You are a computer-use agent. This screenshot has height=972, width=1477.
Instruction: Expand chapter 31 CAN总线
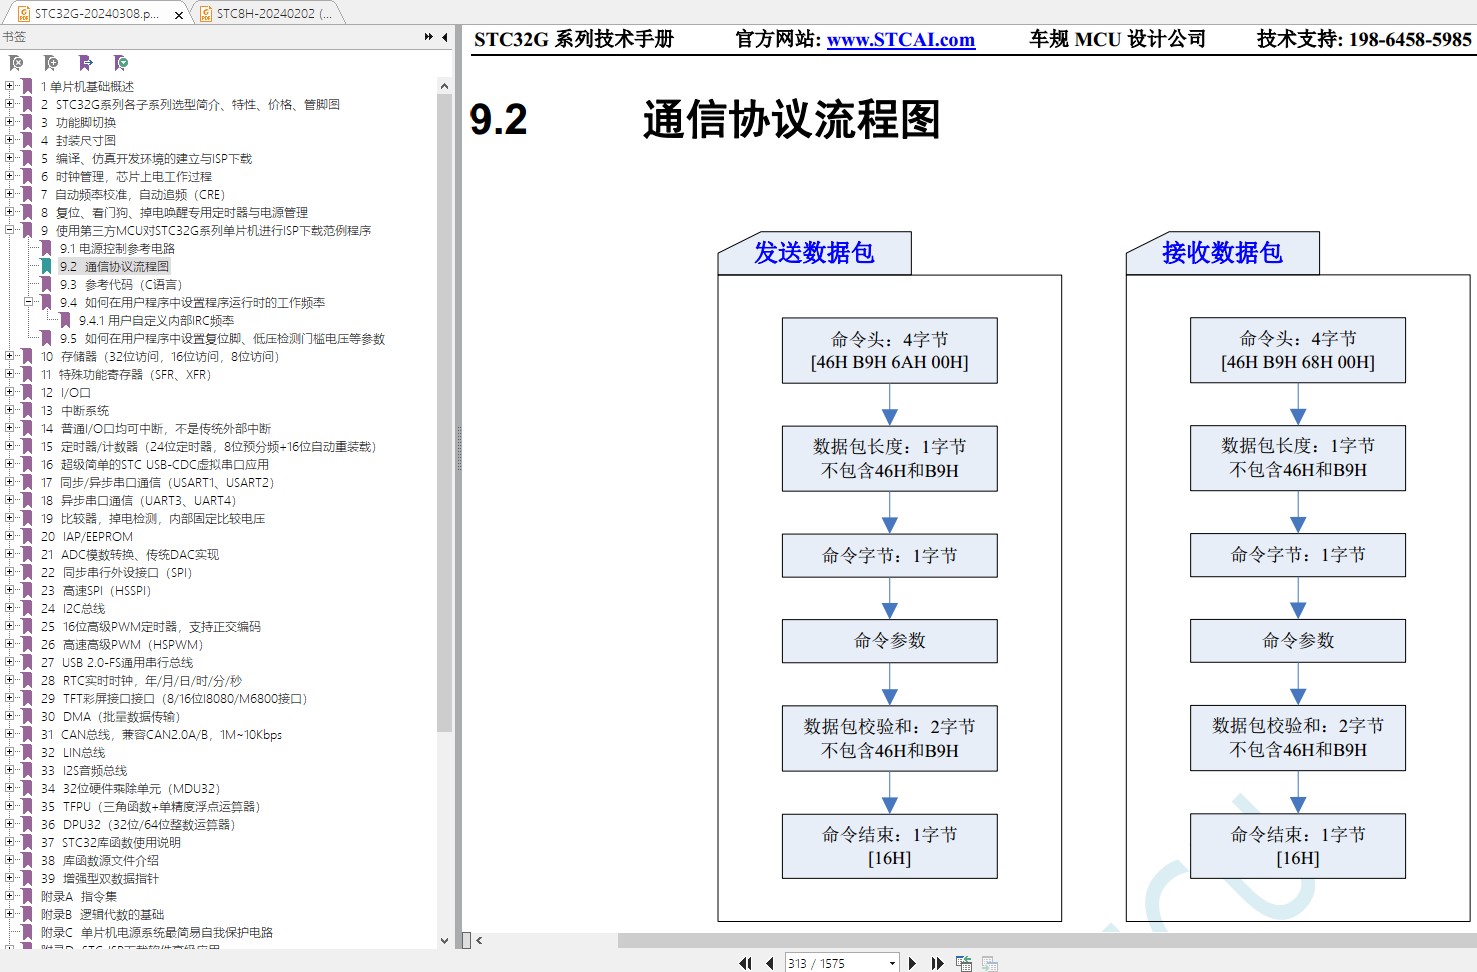10,734
